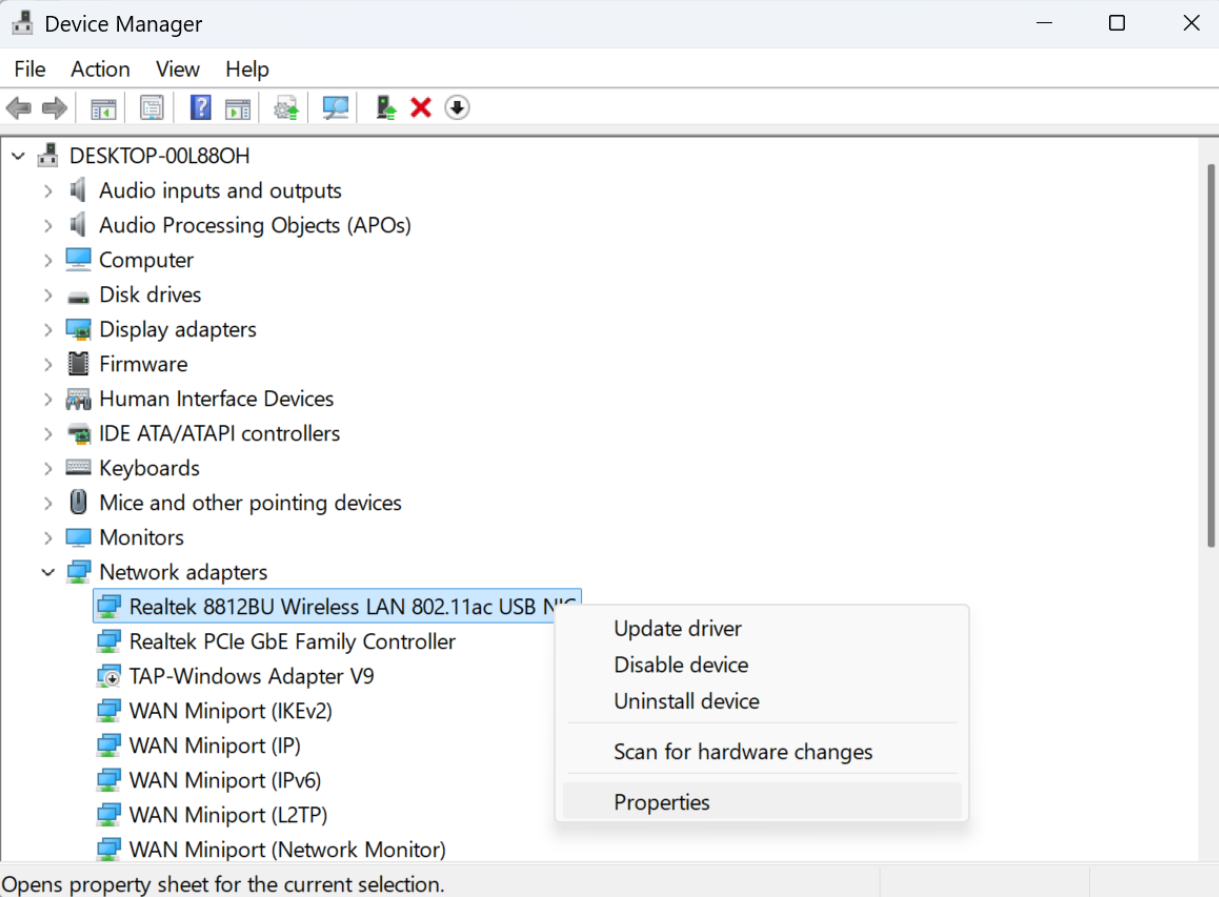This screenshot has height=897, width=1219.
Task: Click the red X Uninstall device toolbar icon
Action: pyautogui.click(x=421, y=107)
